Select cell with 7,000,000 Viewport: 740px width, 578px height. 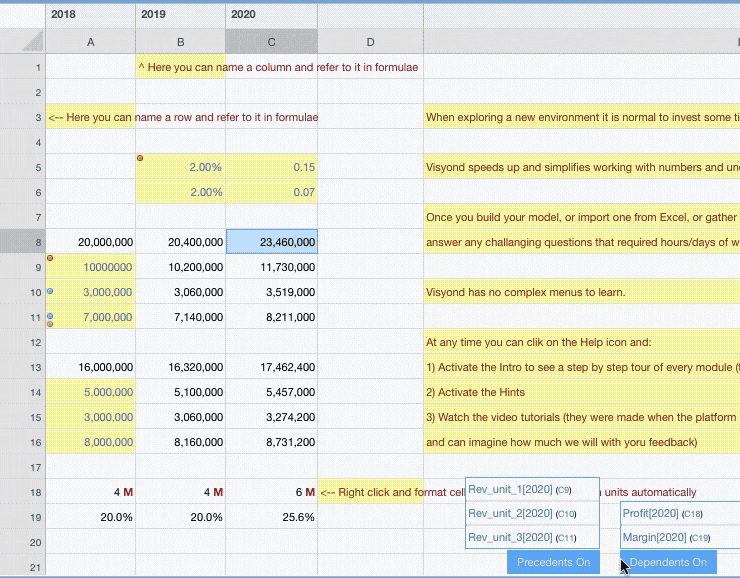pyautogui.click(x=91, y=317)
